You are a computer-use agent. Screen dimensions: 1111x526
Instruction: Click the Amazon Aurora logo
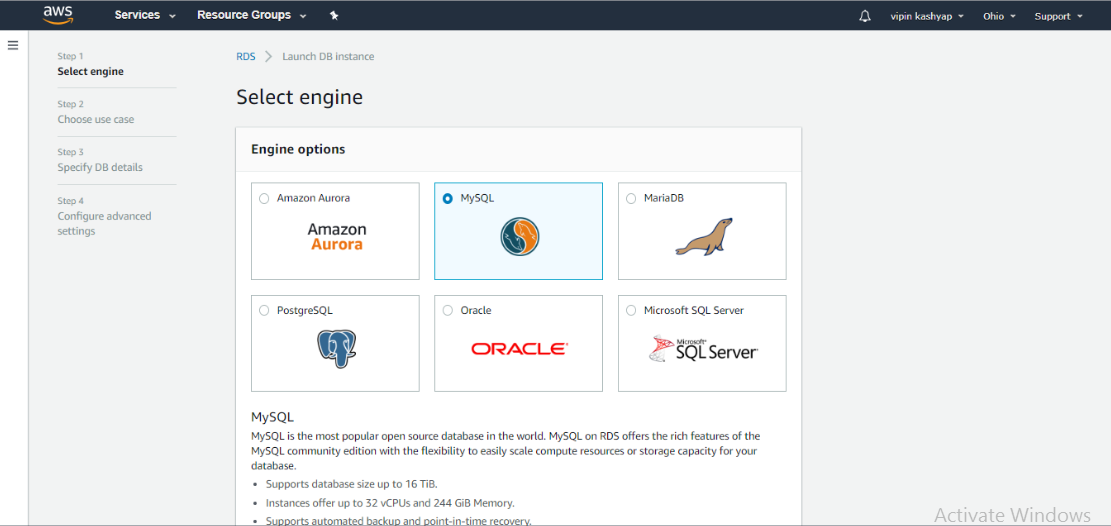pyautogui.click(x=337, y=237)
